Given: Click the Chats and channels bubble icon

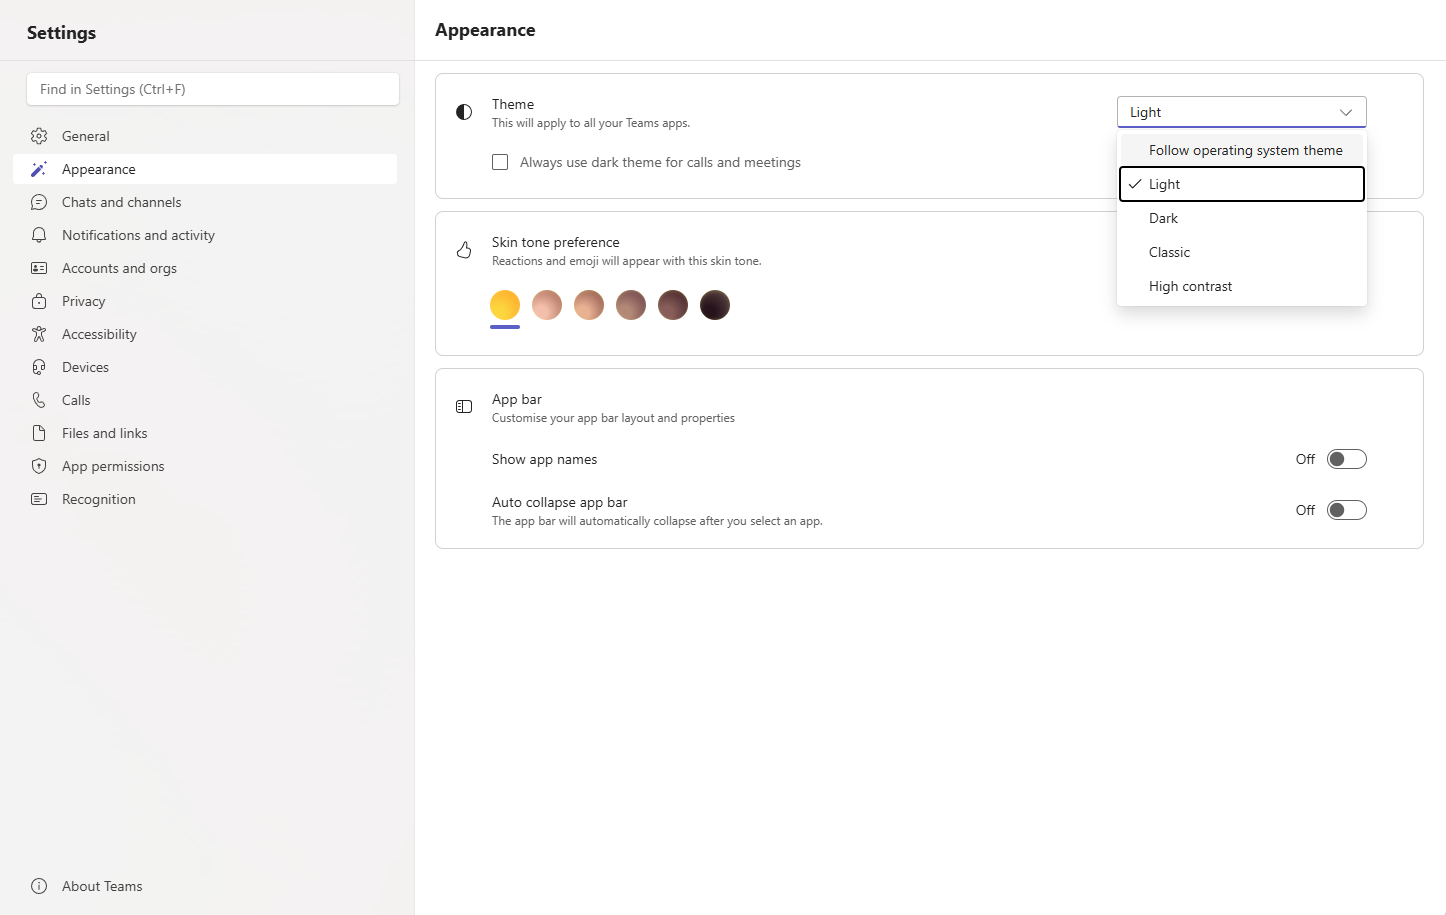Looking at the screenshot, I should [x=39, y=202].
